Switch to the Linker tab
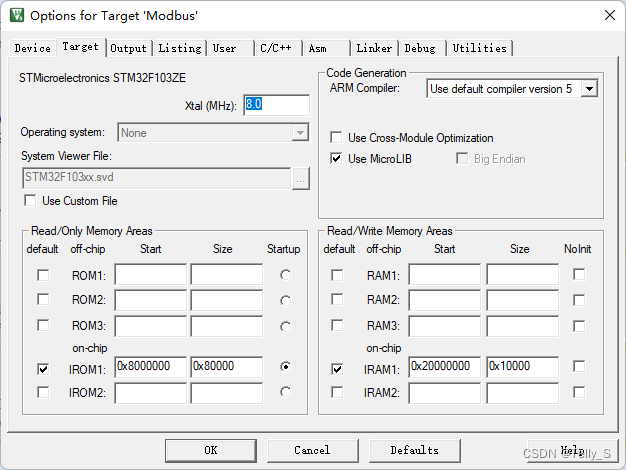This screenshot has height=470, width=626. pos(374,48)
